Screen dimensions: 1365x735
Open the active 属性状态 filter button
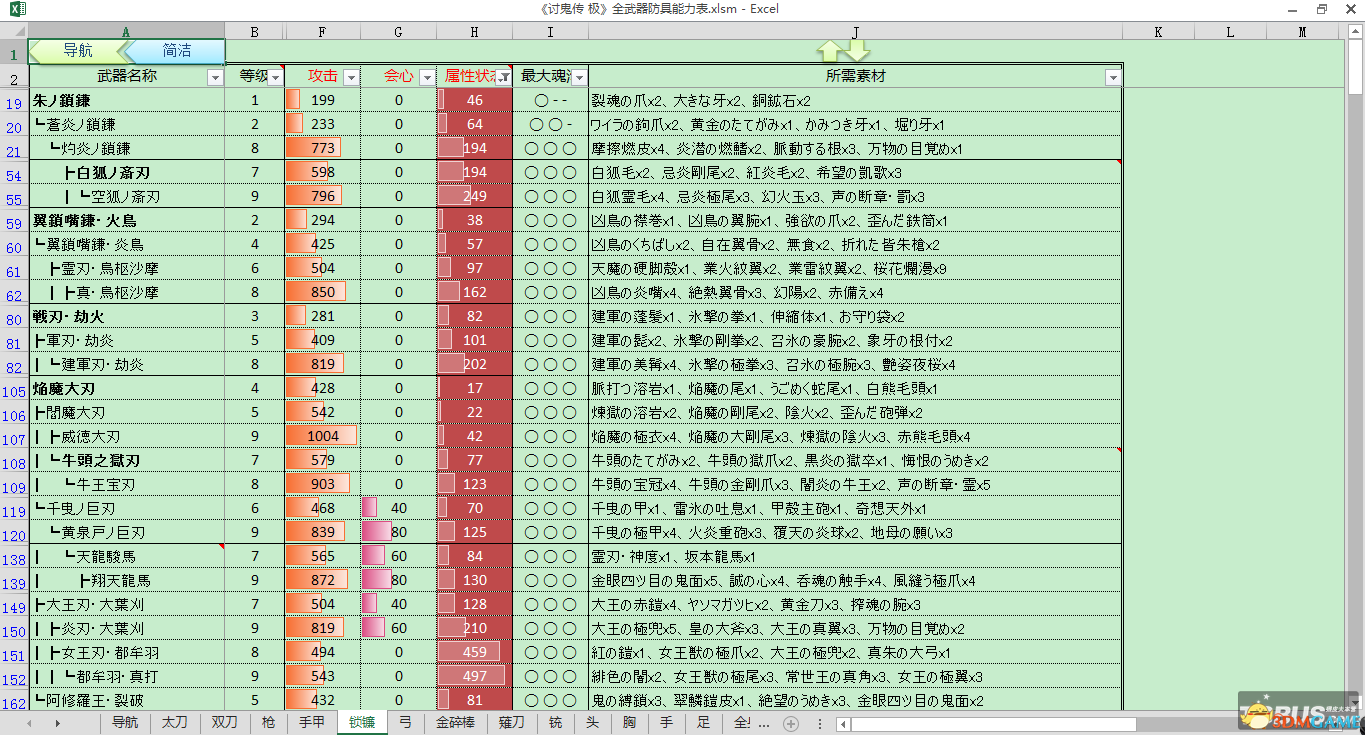[503, 77]
